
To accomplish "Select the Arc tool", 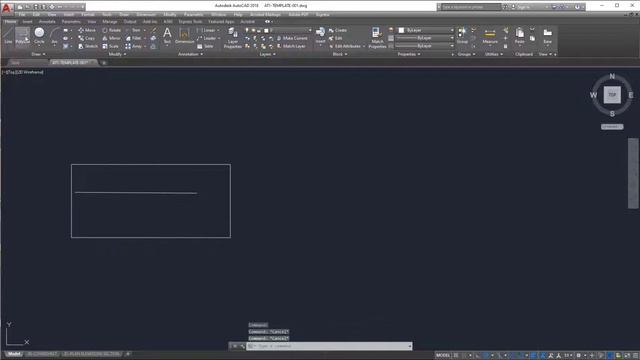I will 54,36.
